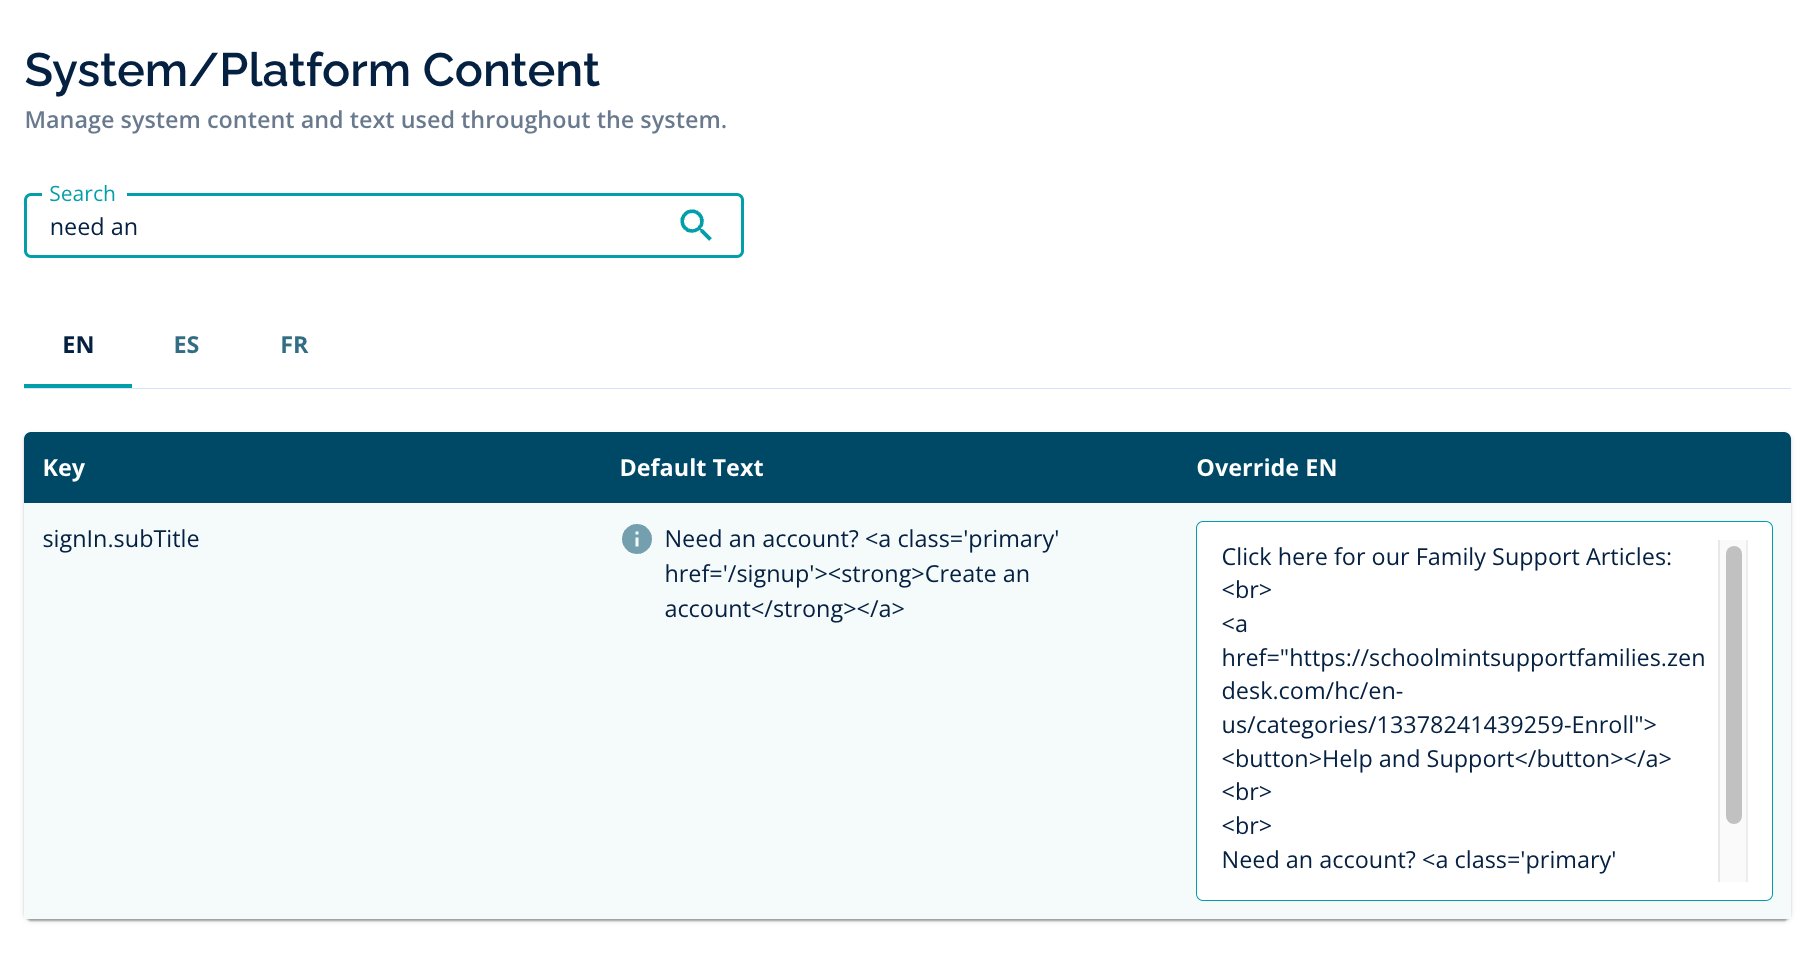Click the default text 'Need an account?' snippet
Image resolution: width=1816 pixels, height=956 pixels.
pyautogui.click(x=761, y=539)
